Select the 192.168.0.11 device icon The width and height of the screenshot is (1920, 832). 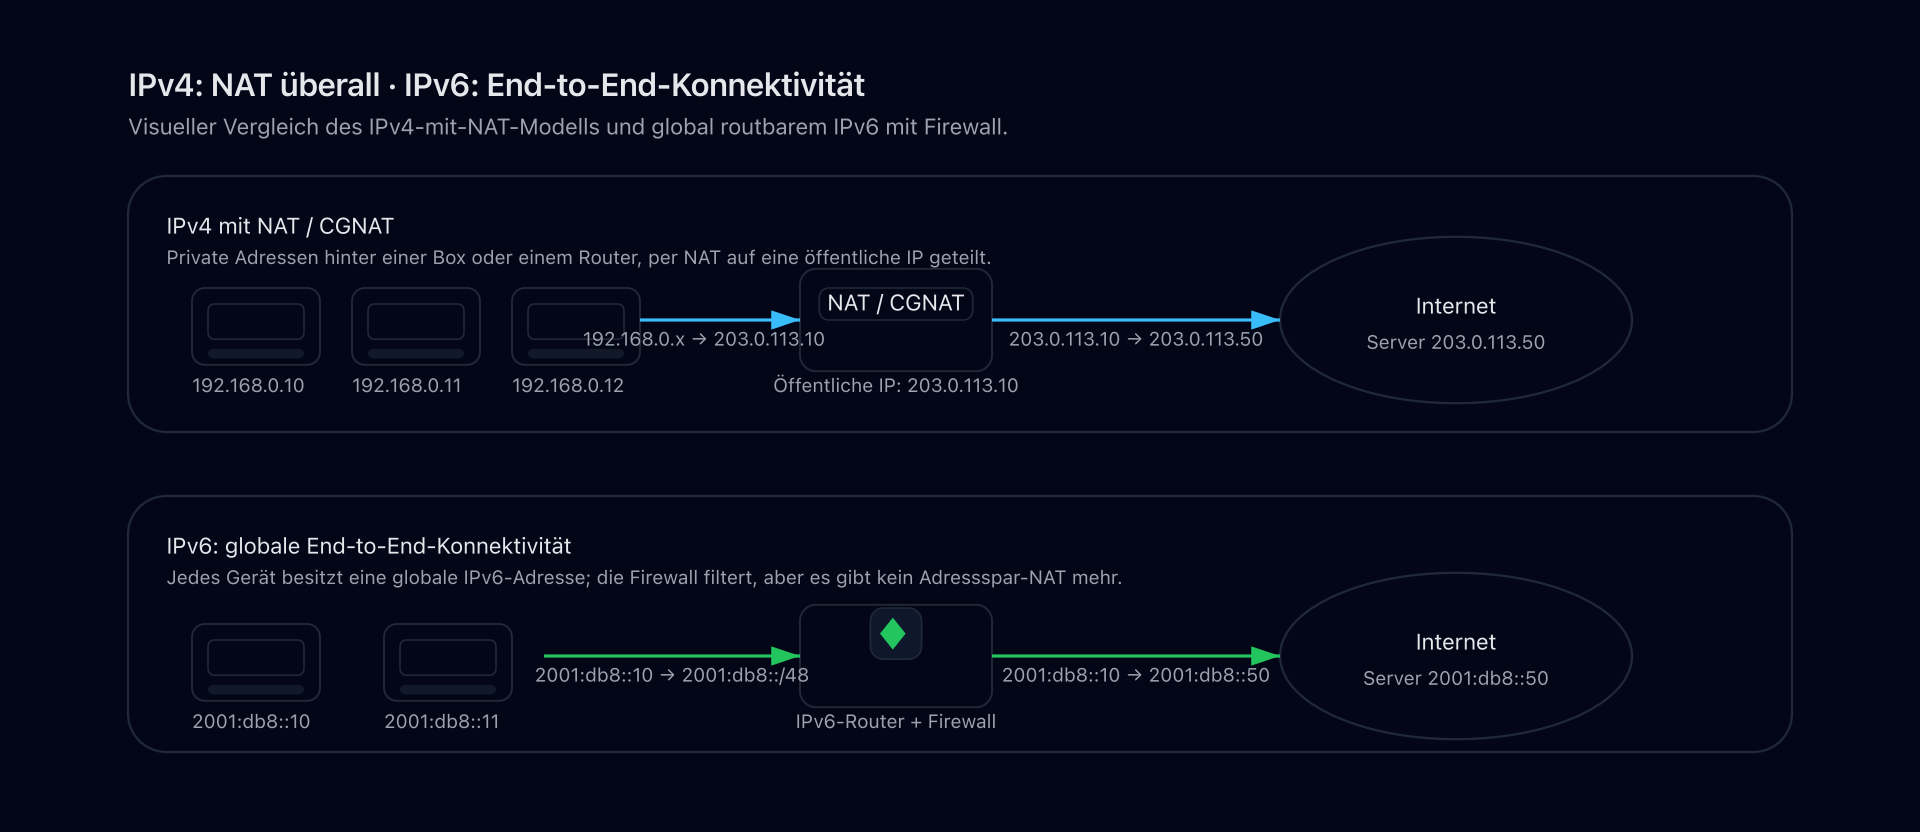pyautogui.click(x=416, y=326)
